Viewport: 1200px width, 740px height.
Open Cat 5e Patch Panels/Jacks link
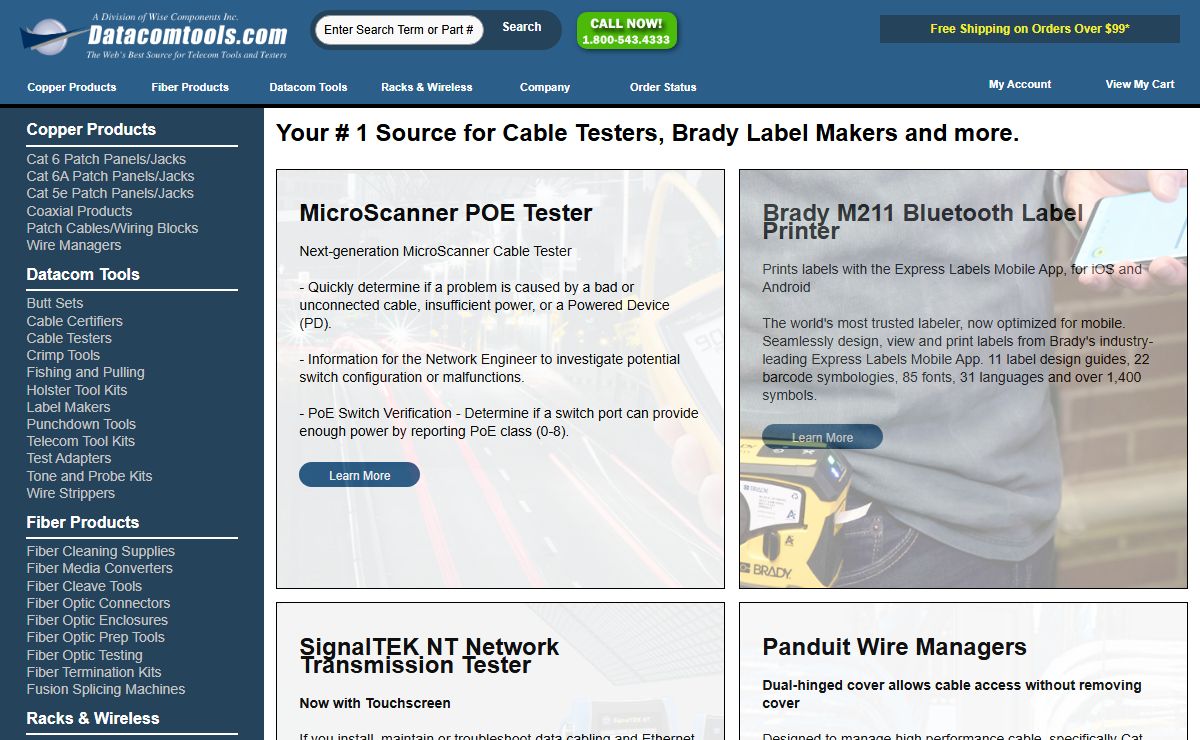click(110, 193)
